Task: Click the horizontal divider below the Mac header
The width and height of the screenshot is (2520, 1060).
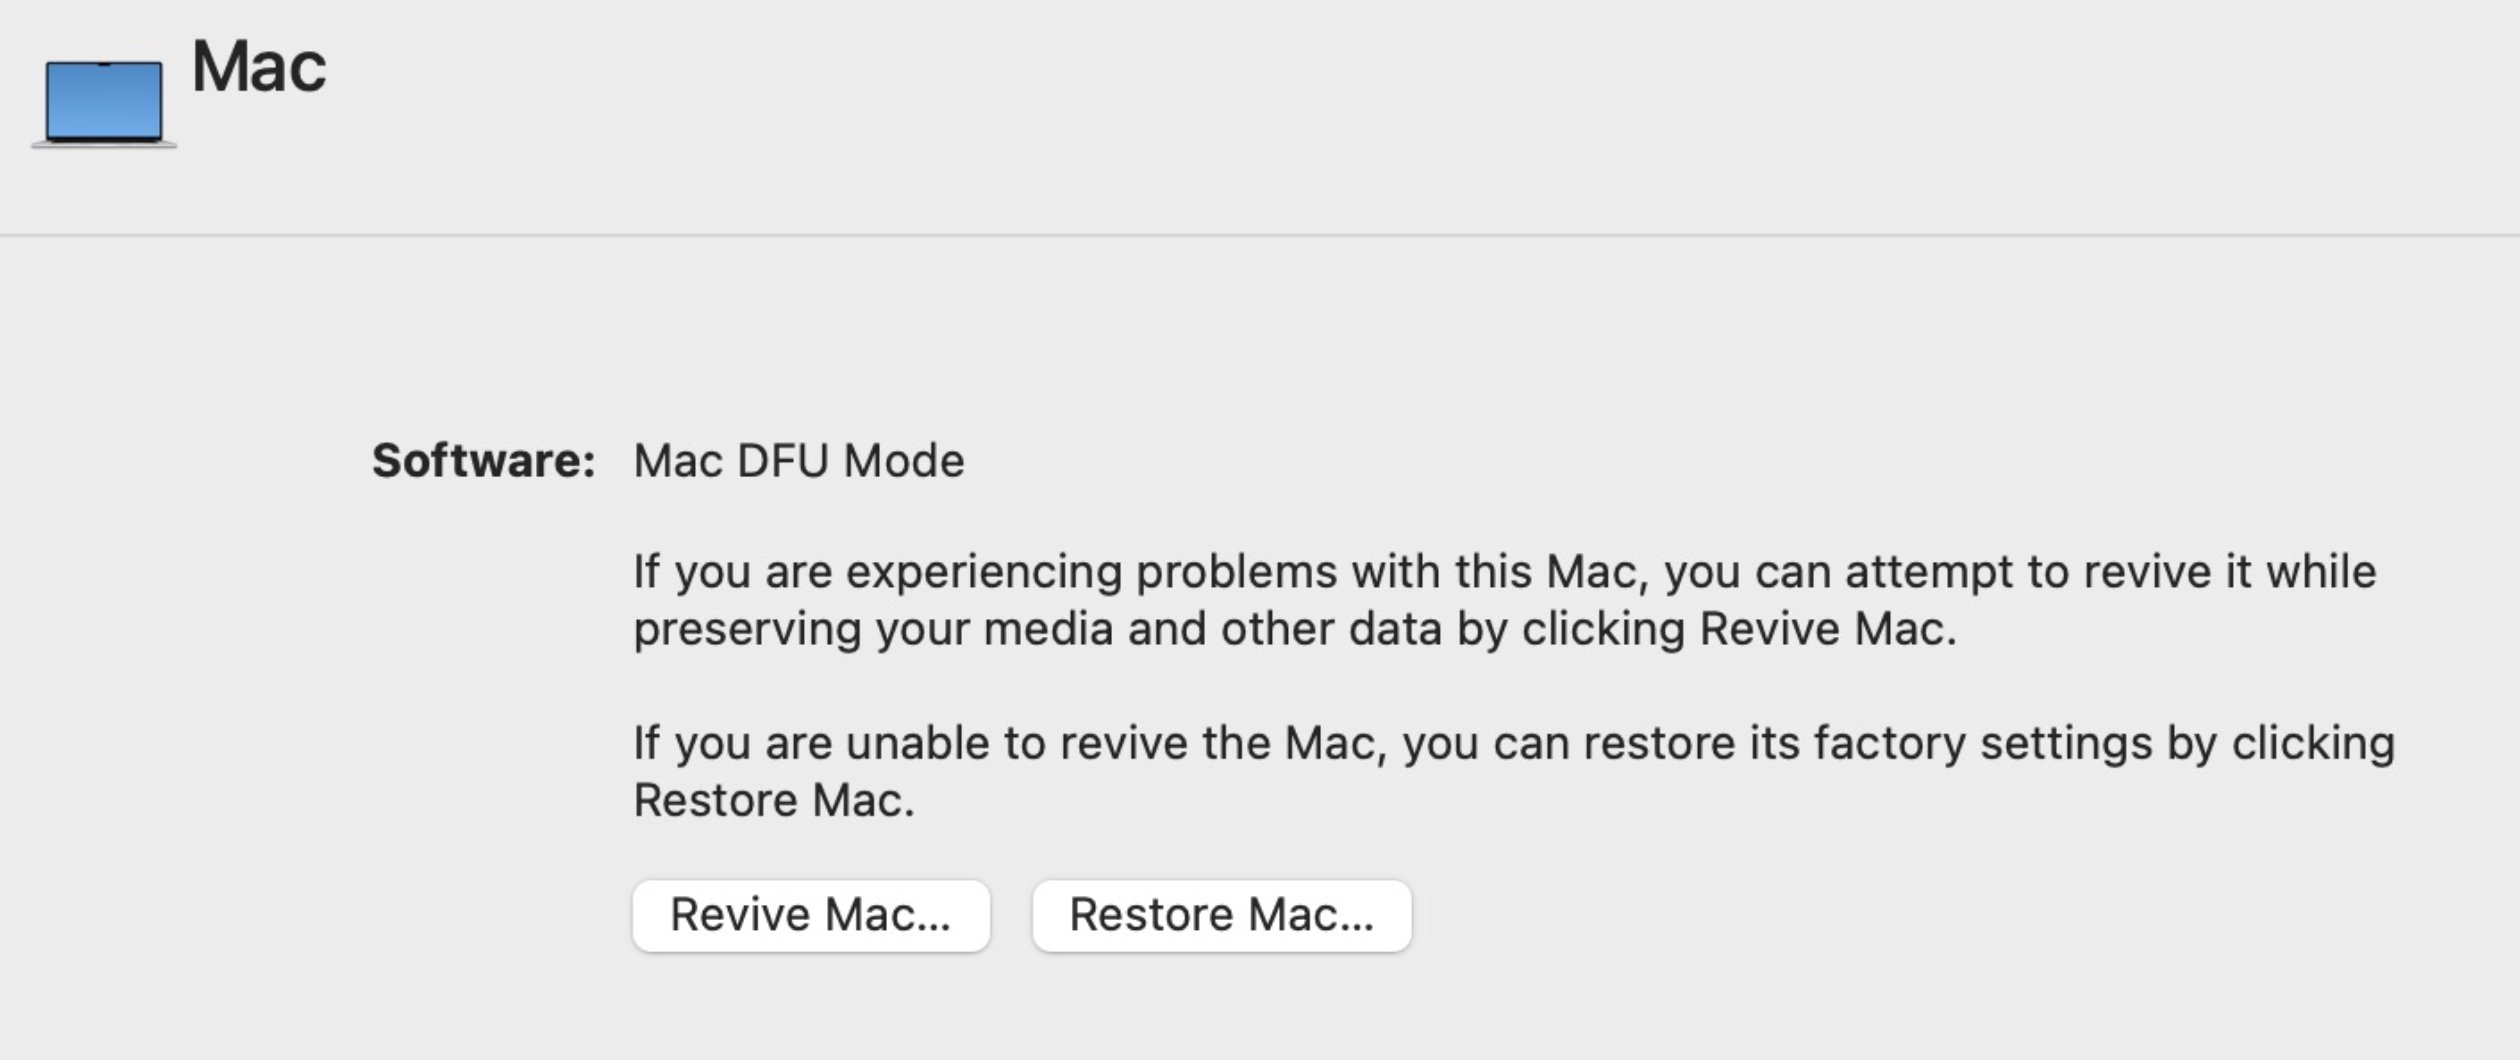Action: tap(1260, 236)
